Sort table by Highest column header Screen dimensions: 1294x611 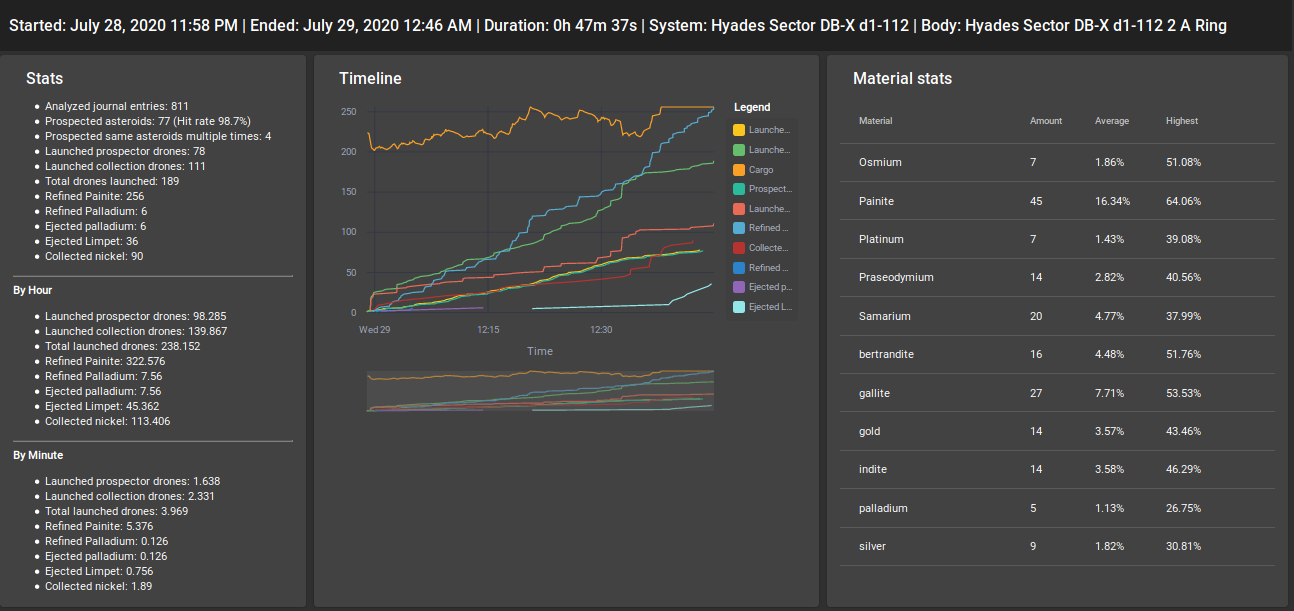(1182, 121)
